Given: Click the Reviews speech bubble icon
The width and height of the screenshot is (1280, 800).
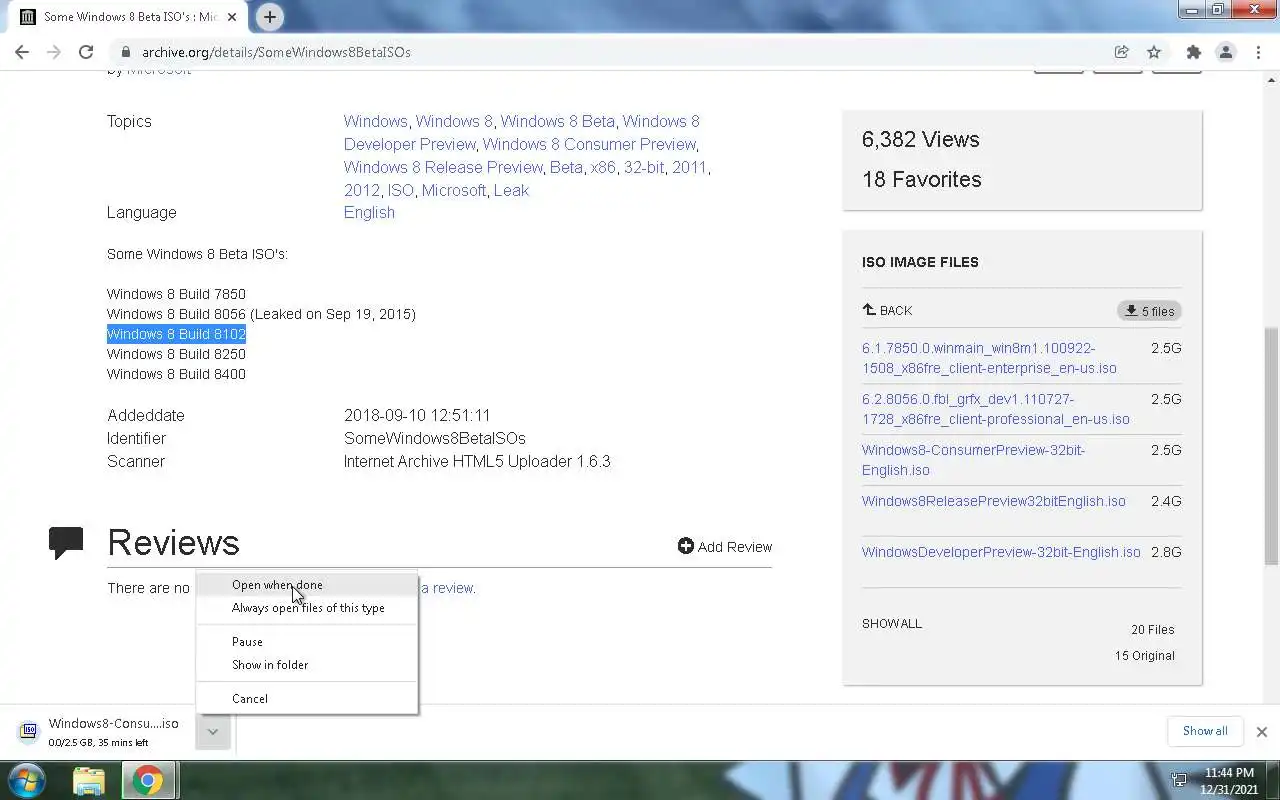Looking at the screenshot, I should tap(66, 542).
